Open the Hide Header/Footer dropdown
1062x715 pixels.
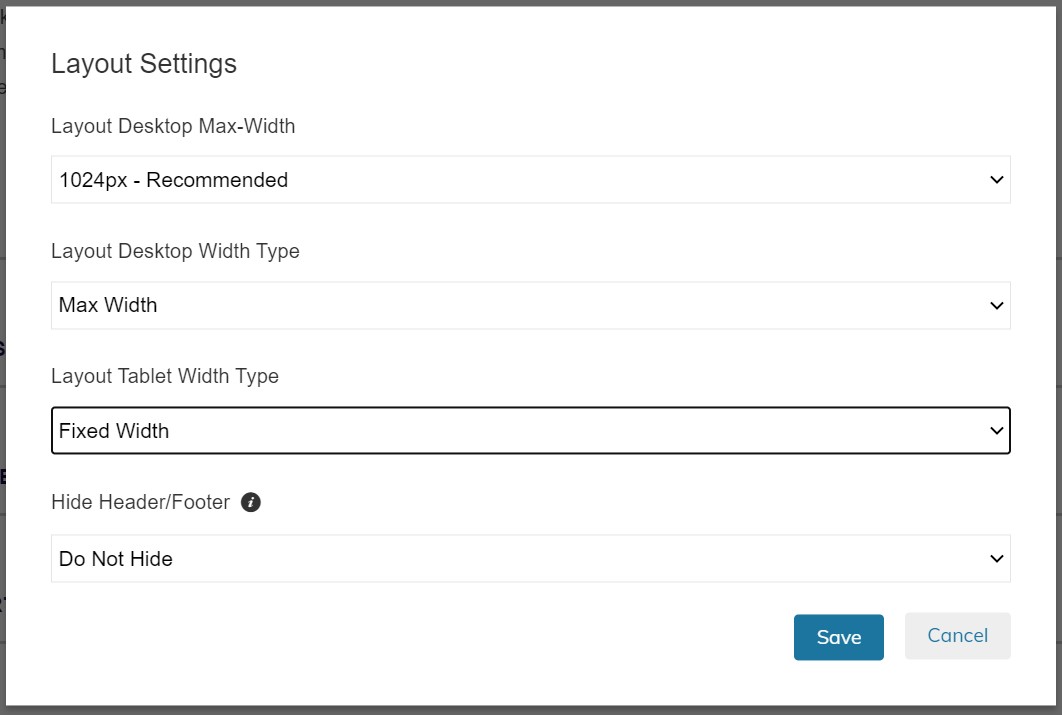pos(530,559)
